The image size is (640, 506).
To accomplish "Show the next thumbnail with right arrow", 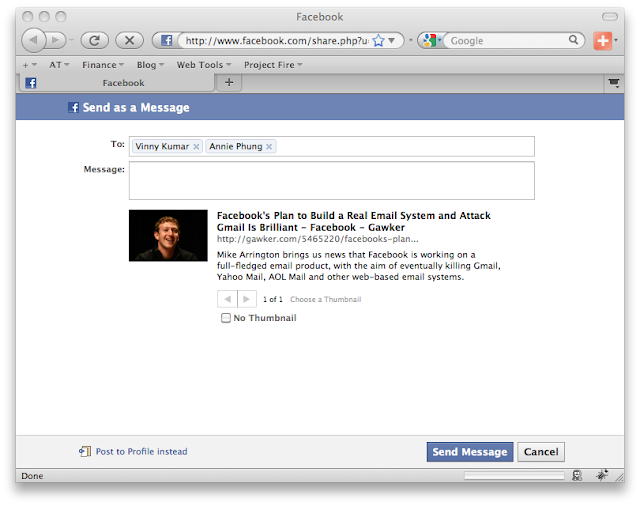I will click(247, 299).
